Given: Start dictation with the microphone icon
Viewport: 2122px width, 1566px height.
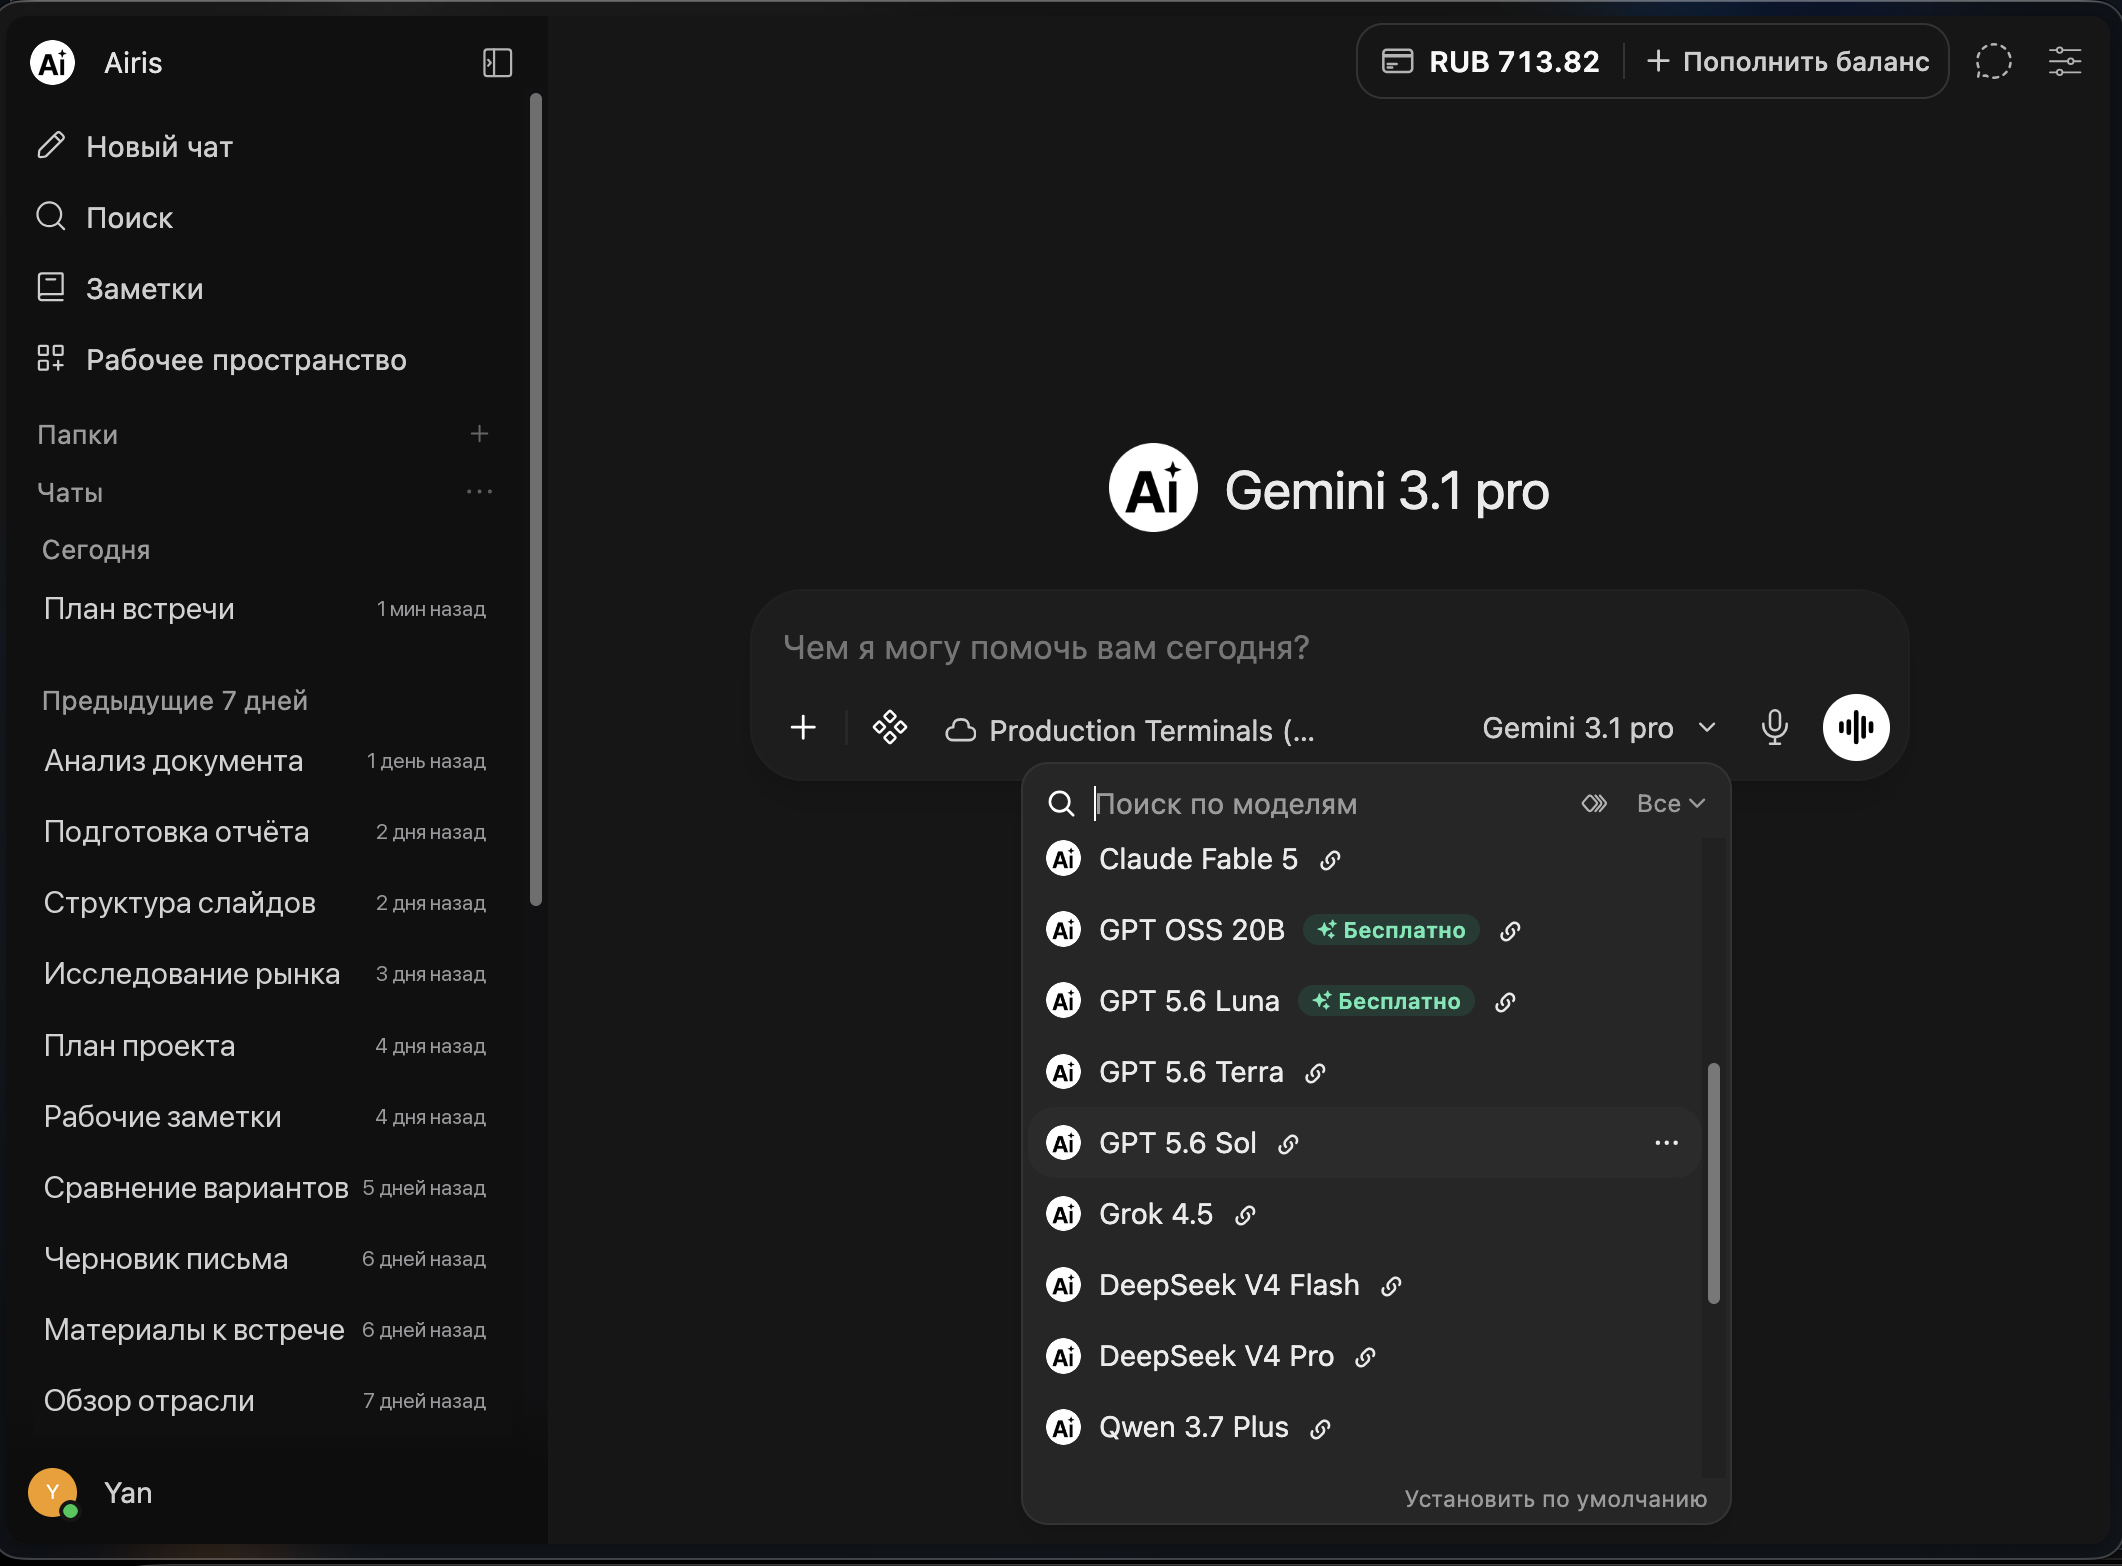Looking at the screenshot, I should (x=1775, y=727).
